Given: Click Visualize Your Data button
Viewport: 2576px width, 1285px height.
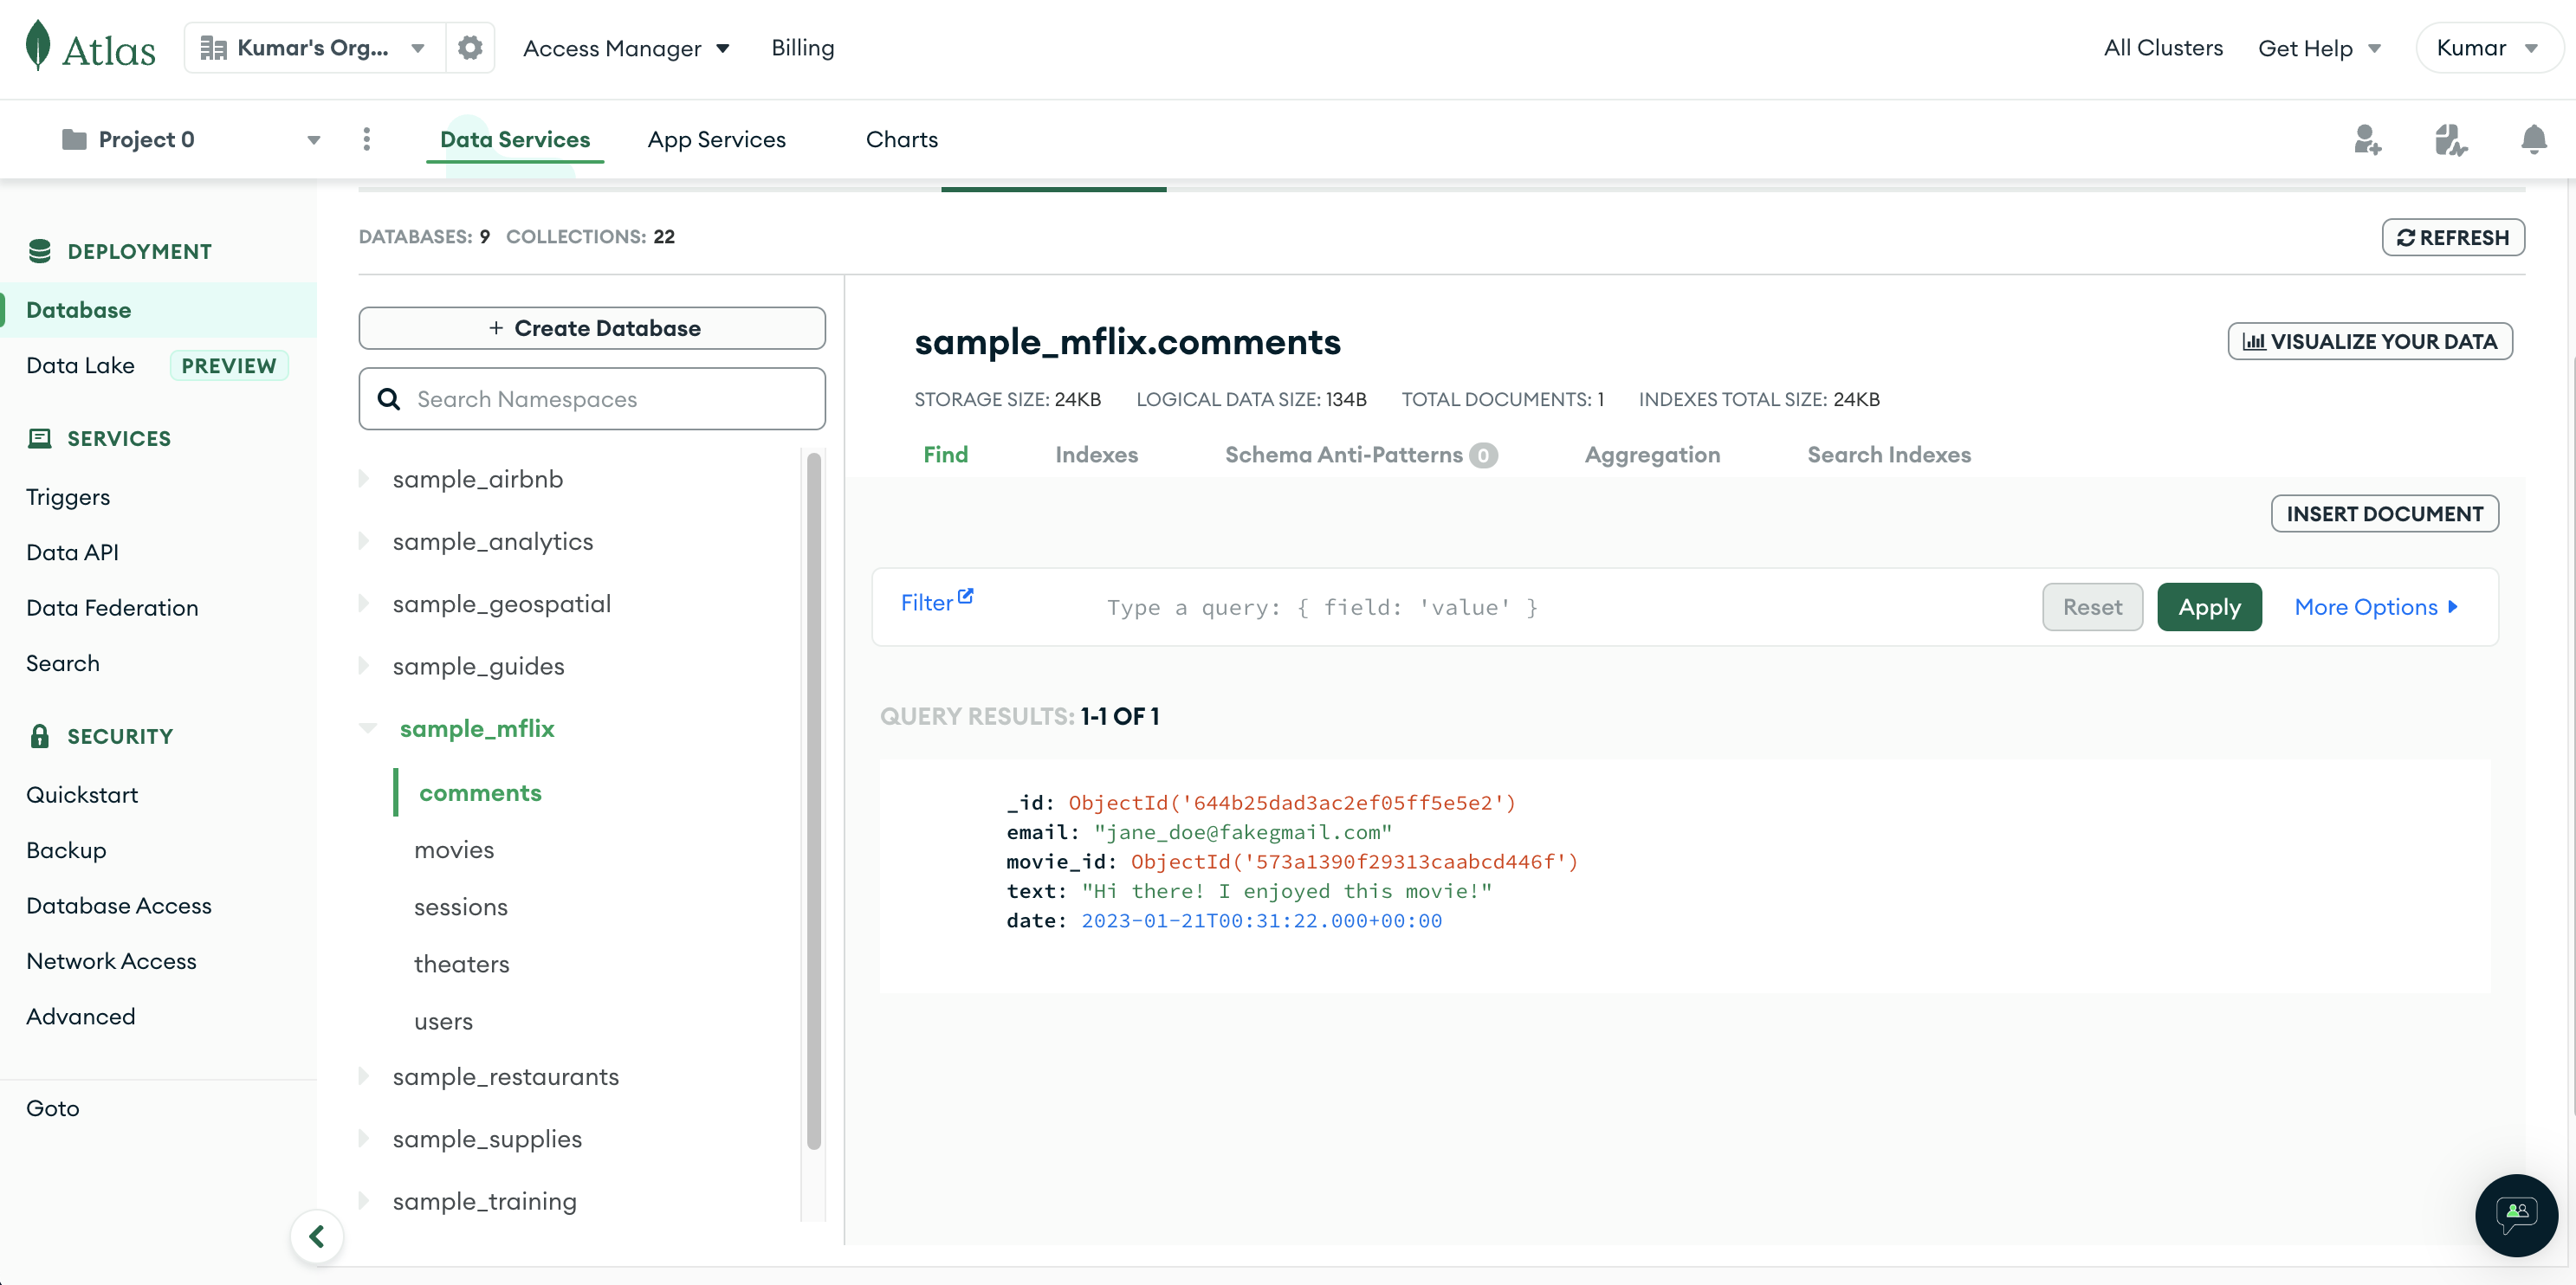Looking at the screenshot, I should 2369,341.
